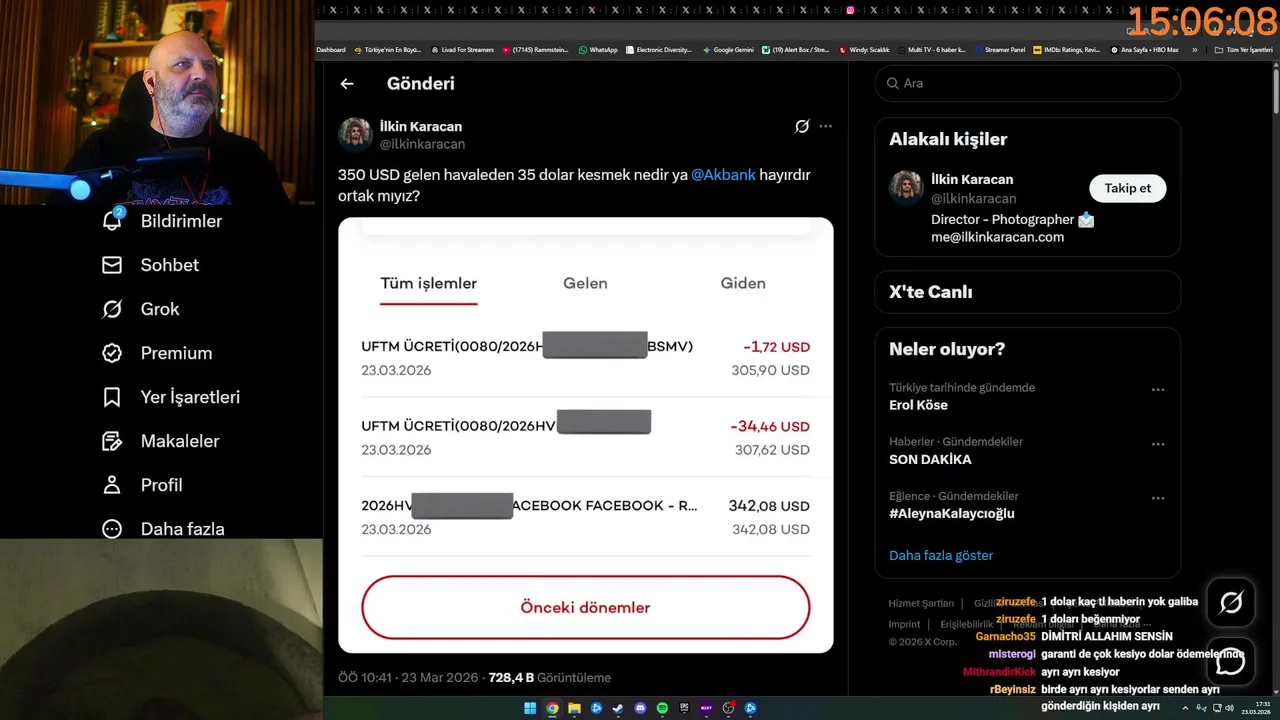Click the Ara search field
The width and height of the screenshot is (1280, 720).
pos(1027,83)
